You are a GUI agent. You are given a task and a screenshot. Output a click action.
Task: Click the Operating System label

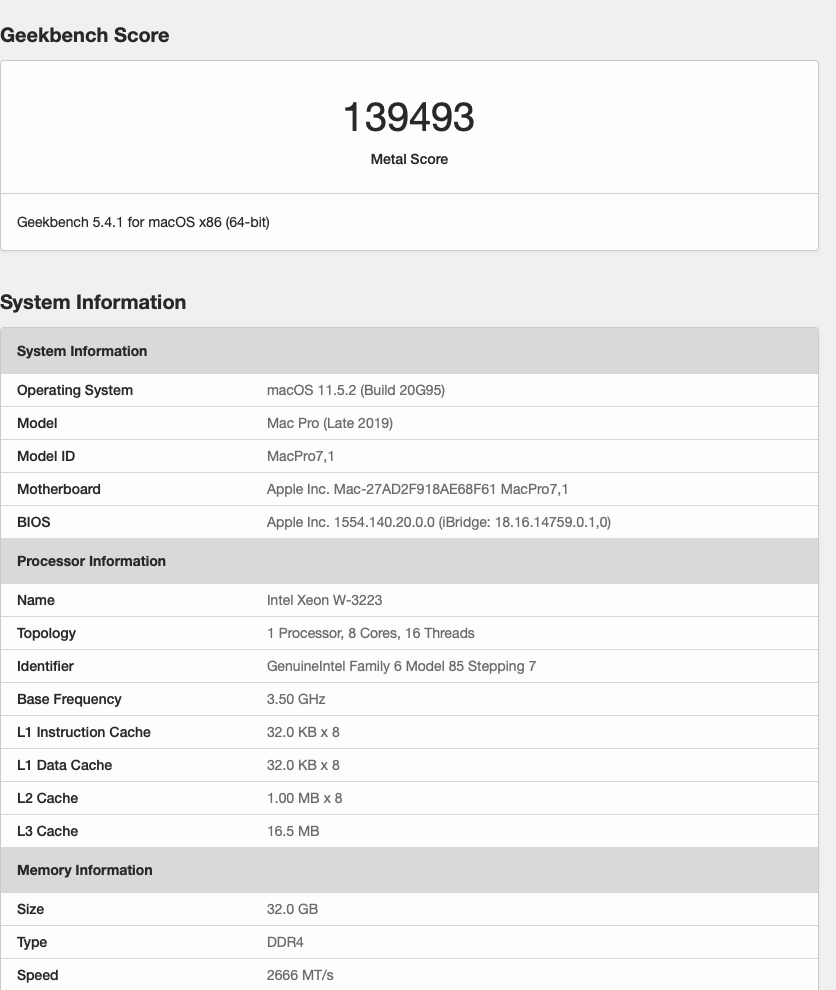[x=75, y=390]
